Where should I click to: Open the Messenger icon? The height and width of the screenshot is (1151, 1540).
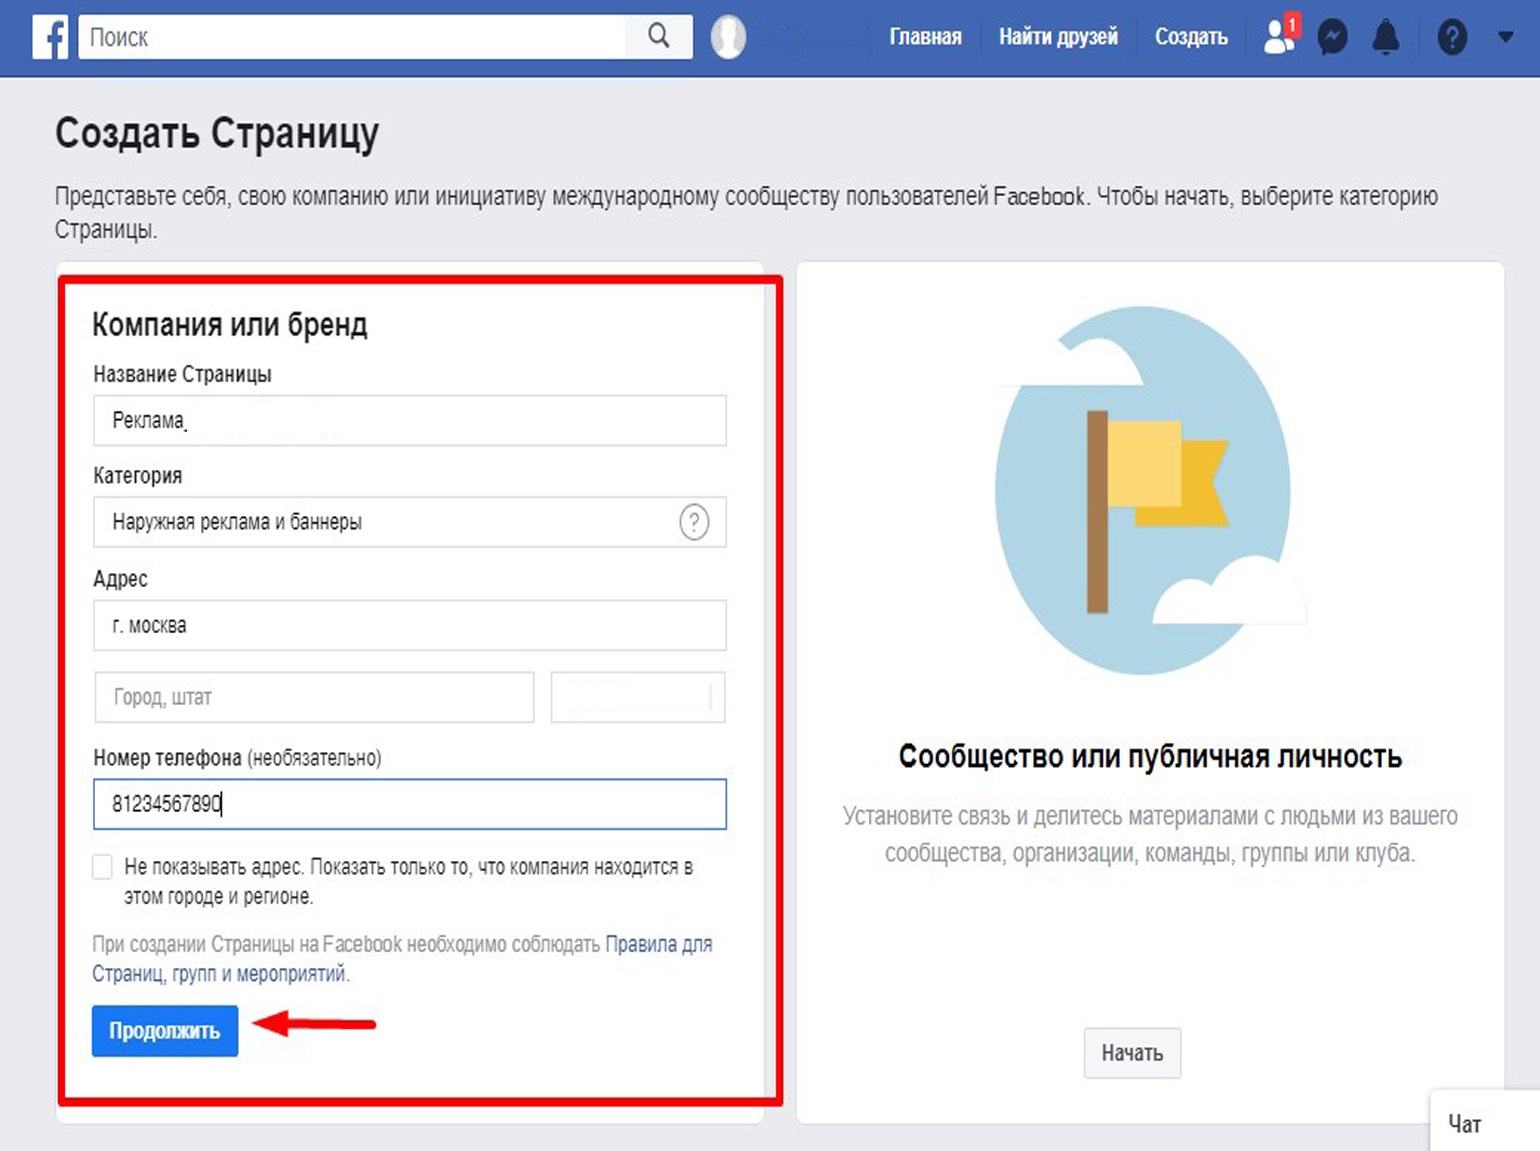(x=1332, y=38)
